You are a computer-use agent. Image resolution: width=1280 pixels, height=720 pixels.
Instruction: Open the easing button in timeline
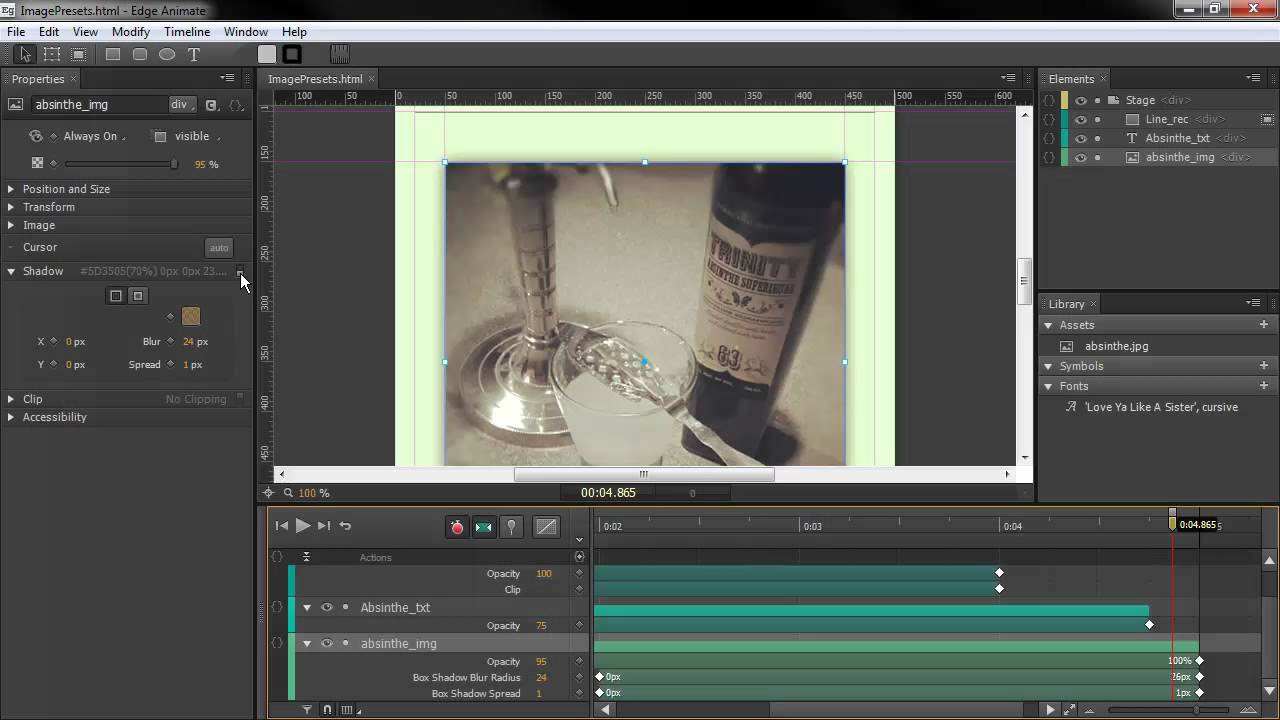[546, 527]
